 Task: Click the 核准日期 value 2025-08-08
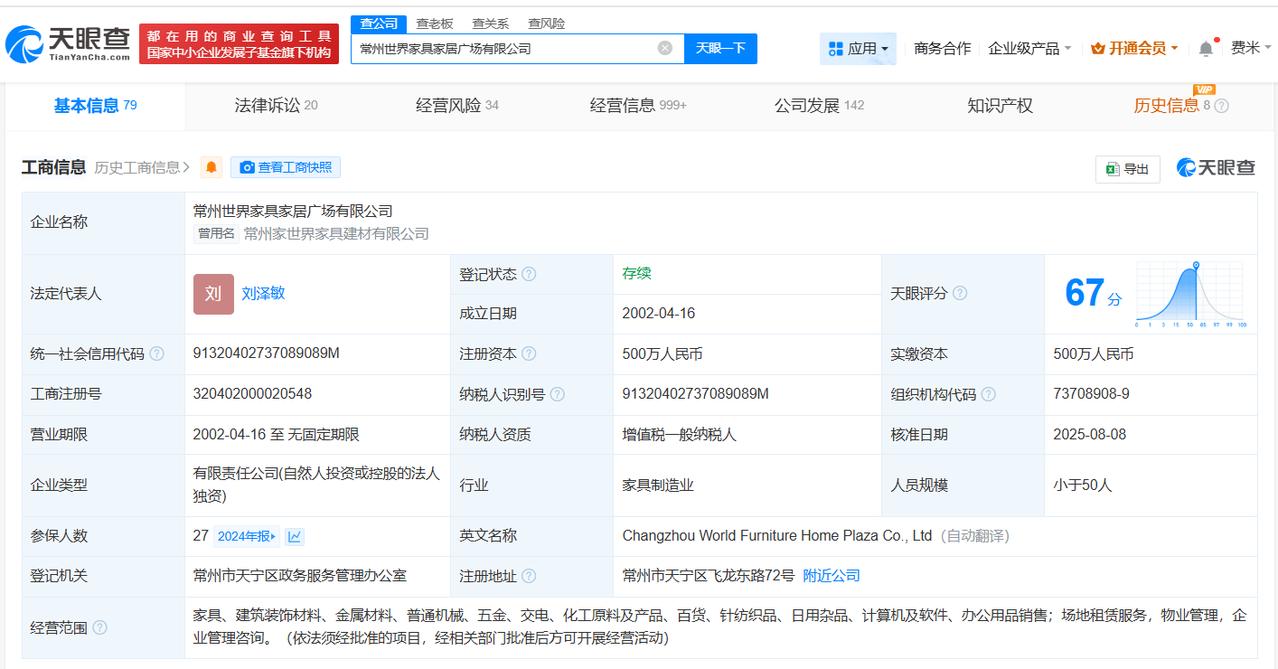pyautogui.click(x=1090, y=434)
